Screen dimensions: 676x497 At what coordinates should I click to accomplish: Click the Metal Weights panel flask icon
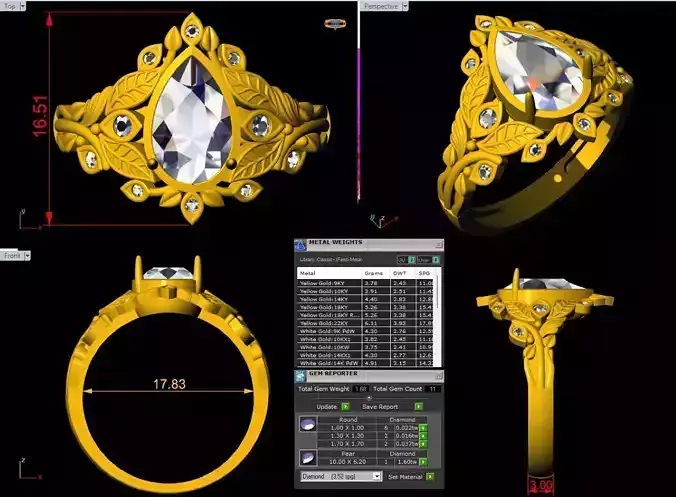[300, 245]
